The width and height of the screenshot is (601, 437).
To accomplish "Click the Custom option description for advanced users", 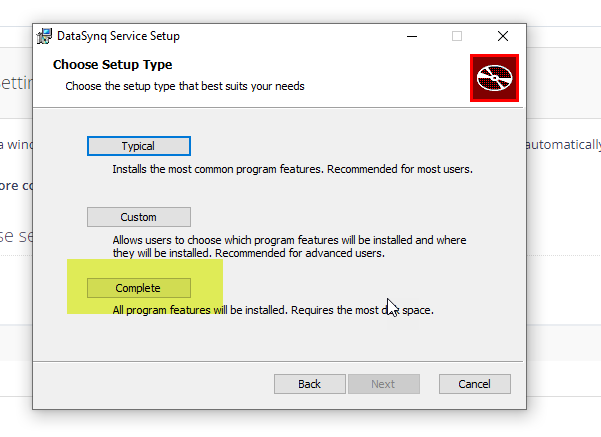I will pos(289,246).
